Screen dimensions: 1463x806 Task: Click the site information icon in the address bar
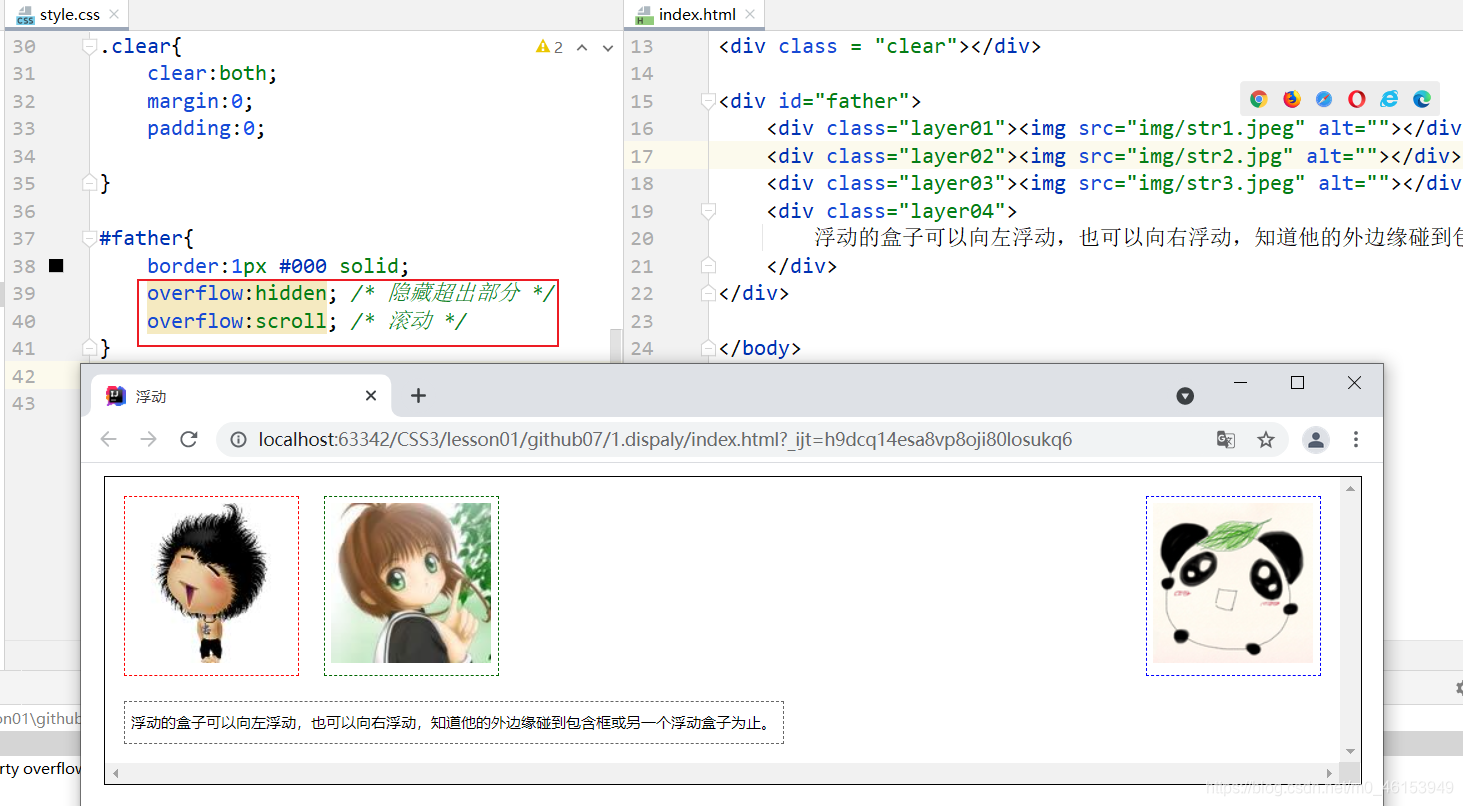coord(236,438)
